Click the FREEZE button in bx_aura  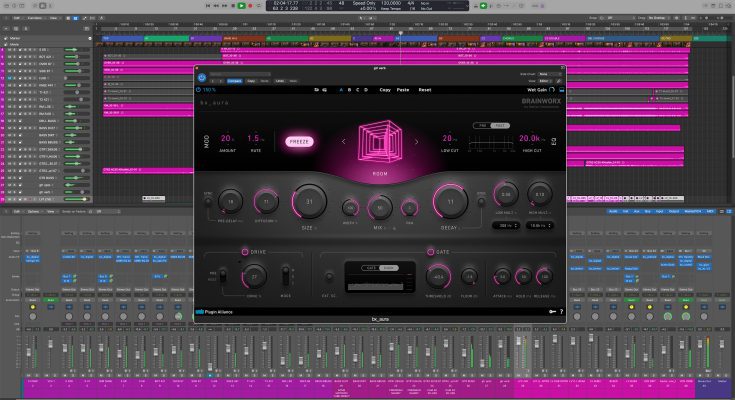[x=299, y=142]
